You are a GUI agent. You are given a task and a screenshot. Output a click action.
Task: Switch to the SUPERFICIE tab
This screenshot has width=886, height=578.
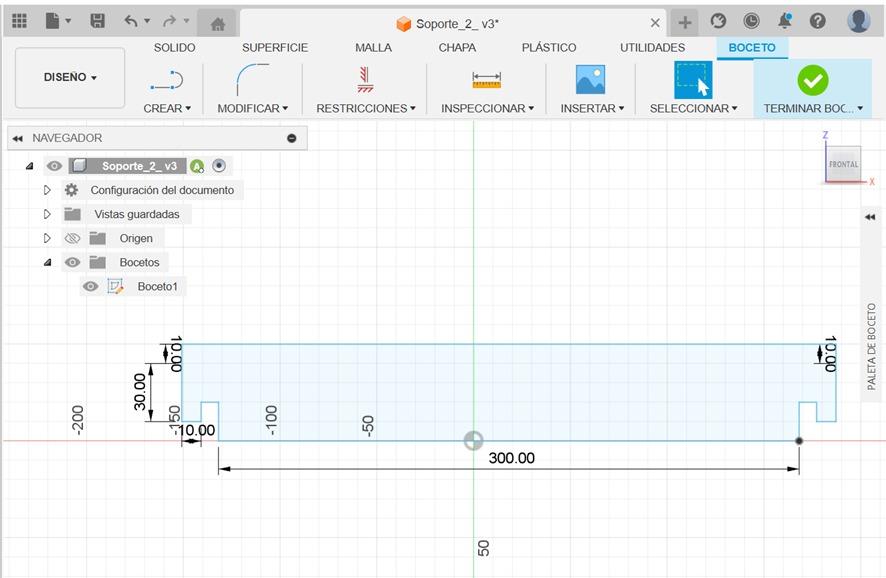(275, 48)
